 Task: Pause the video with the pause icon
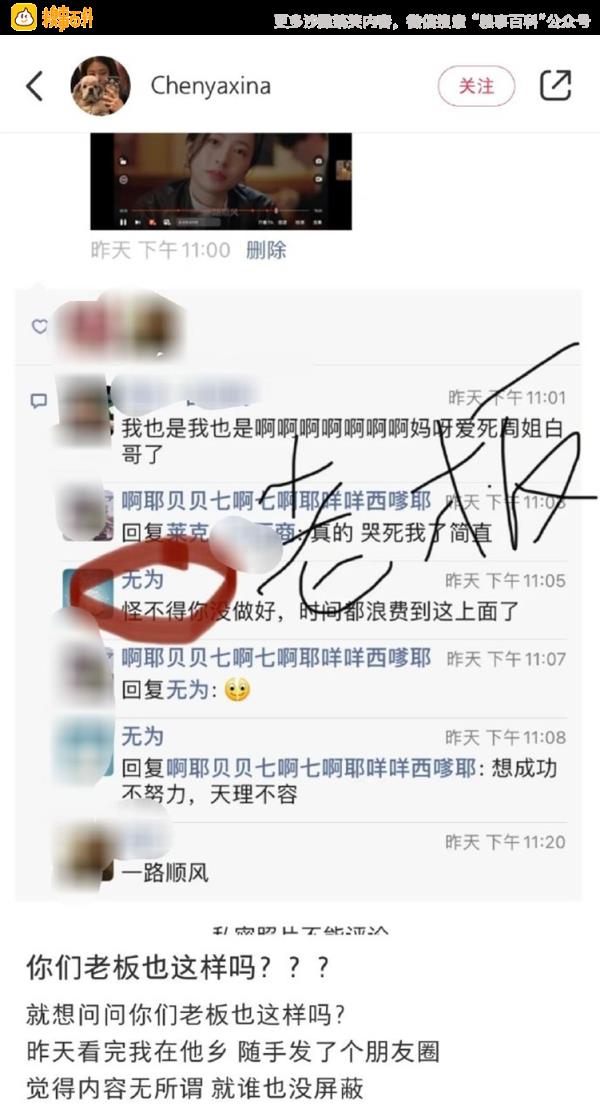[123, 222]
